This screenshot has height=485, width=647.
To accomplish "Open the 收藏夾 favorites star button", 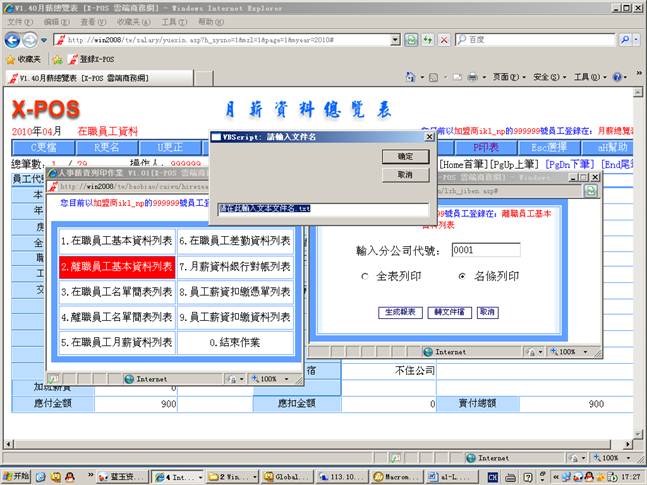I will pos(23,59).
